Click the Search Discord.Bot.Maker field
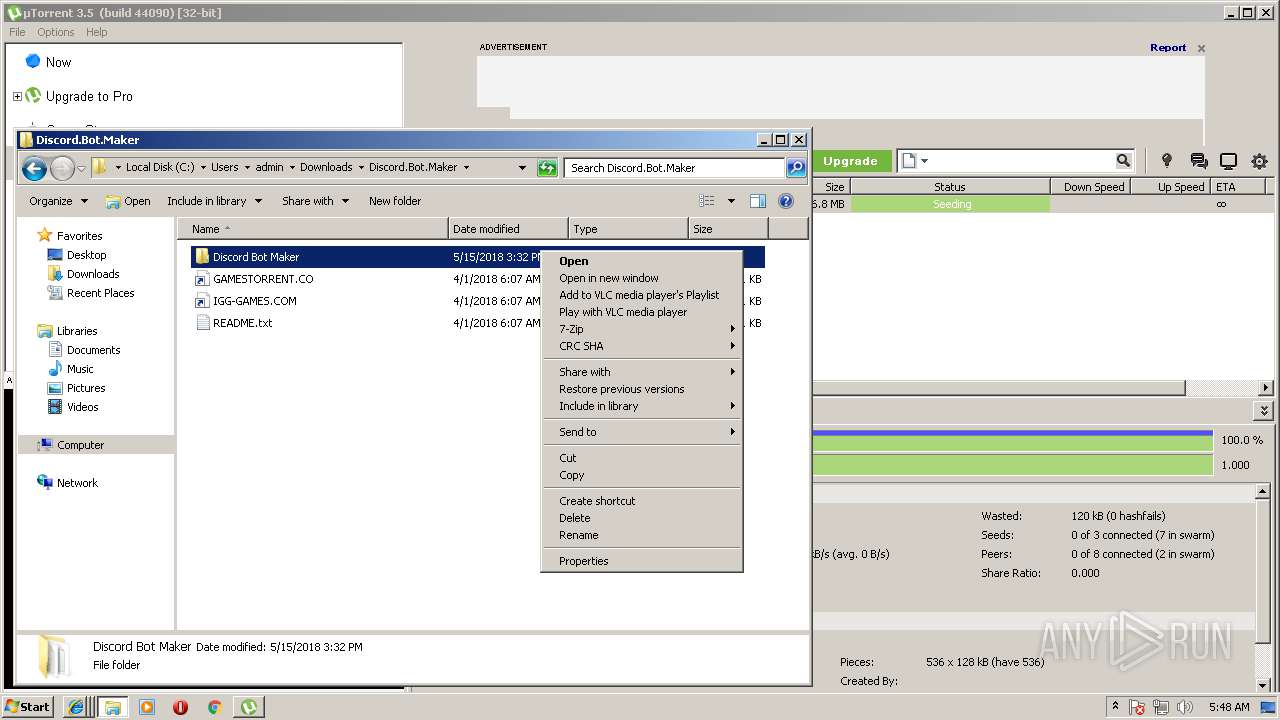The height and width of the screenshot is (720, 1280). click(x=674, y=168)
